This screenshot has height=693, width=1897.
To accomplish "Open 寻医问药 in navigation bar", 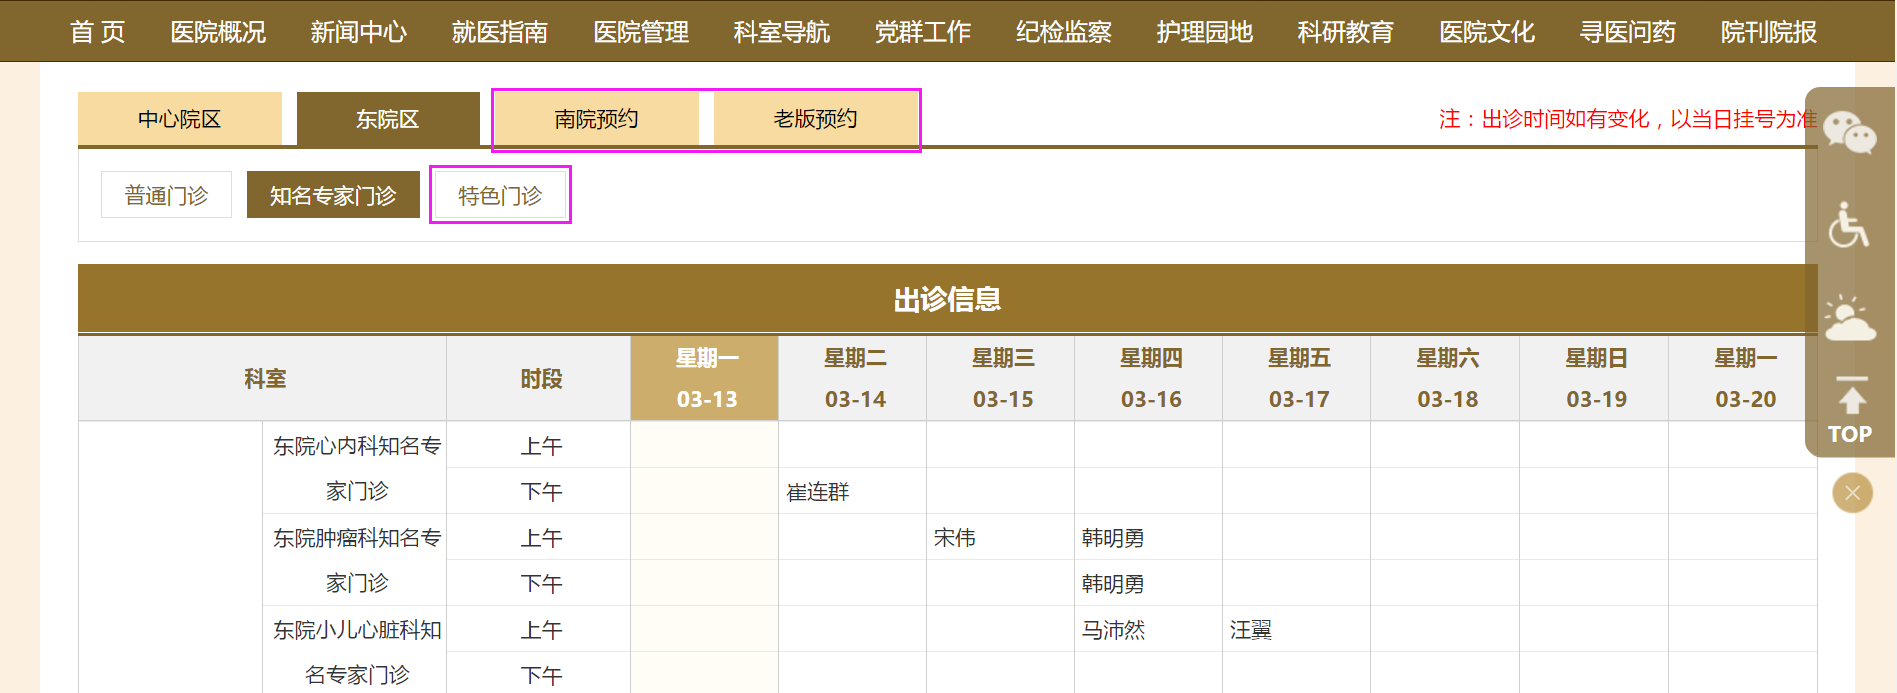I will point(1627,32).
